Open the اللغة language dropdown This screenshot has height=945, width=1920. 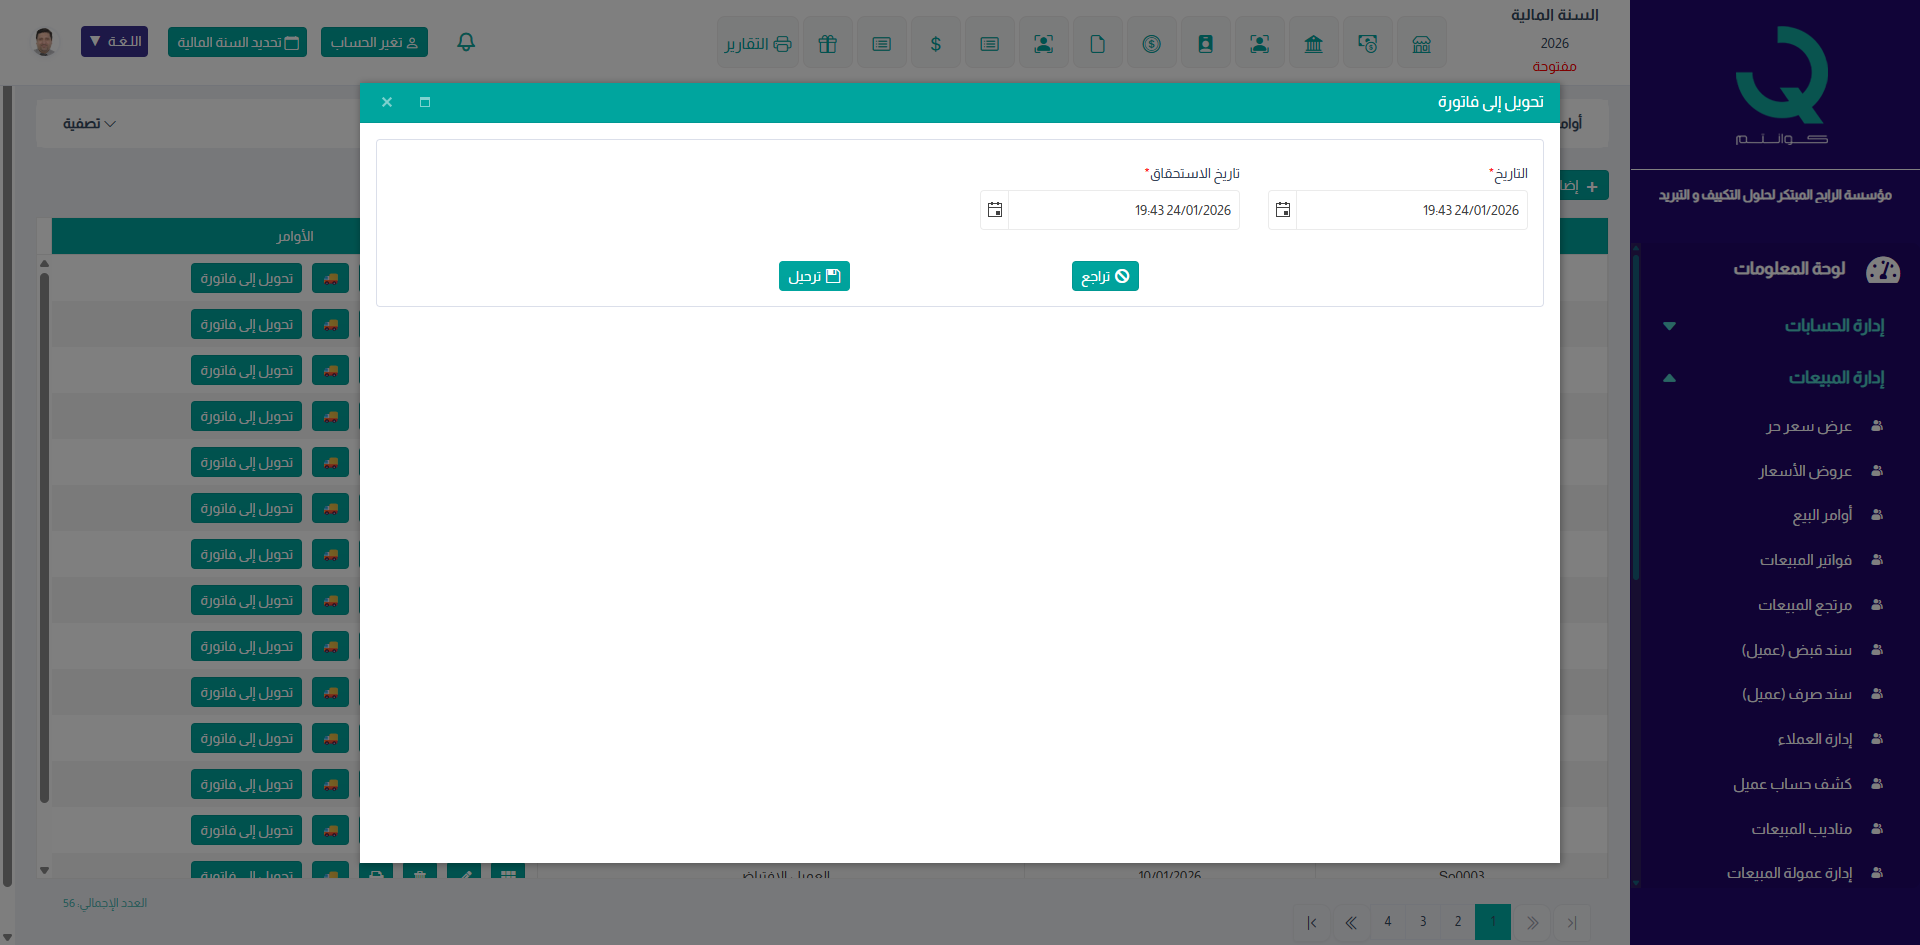[x=114, y=42]
